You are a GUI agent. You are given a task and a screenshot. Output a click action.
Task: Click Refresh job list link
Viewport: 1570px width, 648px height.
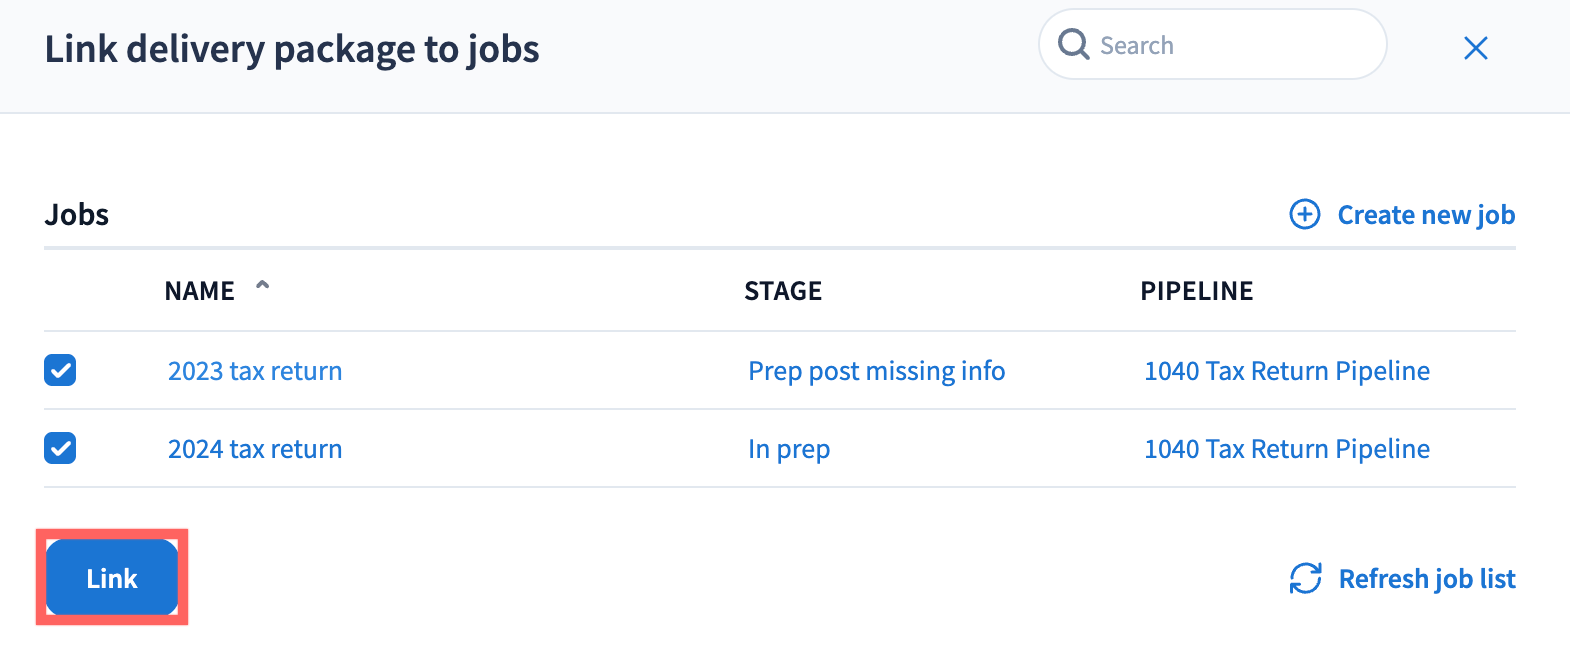1426,579
